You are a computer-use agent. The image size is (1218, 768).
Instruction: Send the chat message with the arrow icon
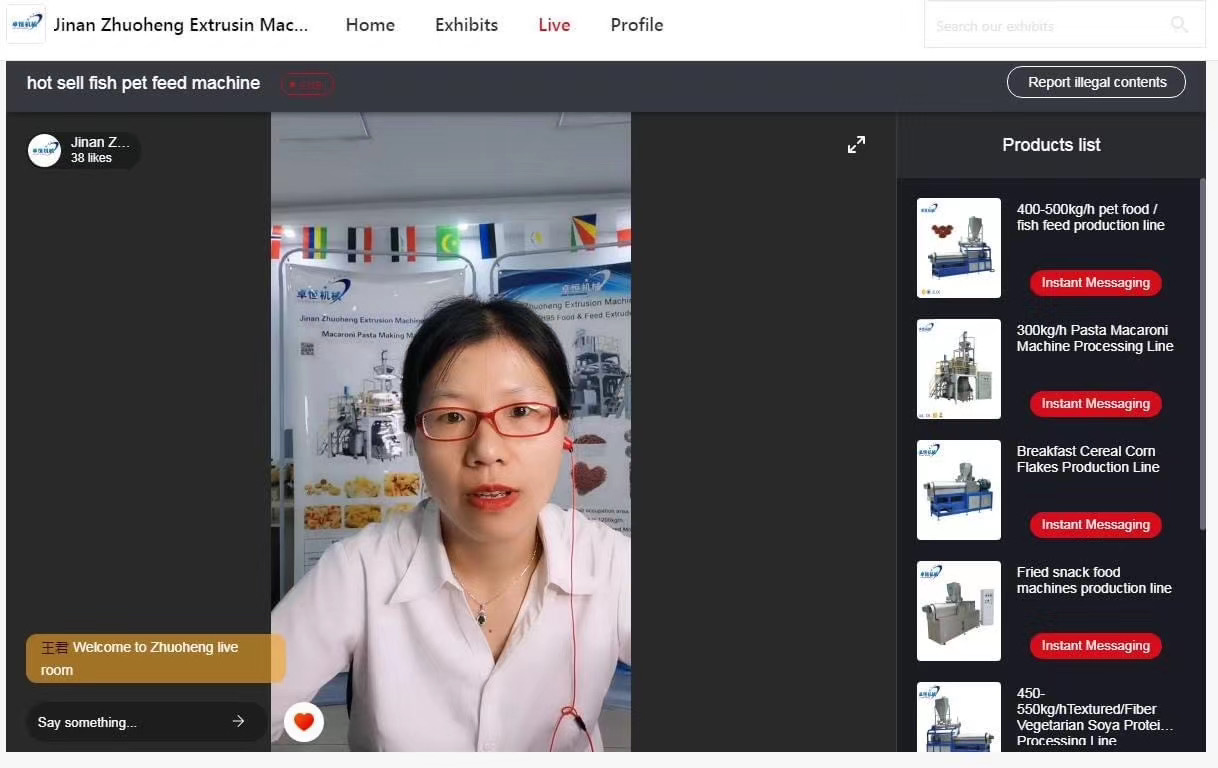click(238, 722)
